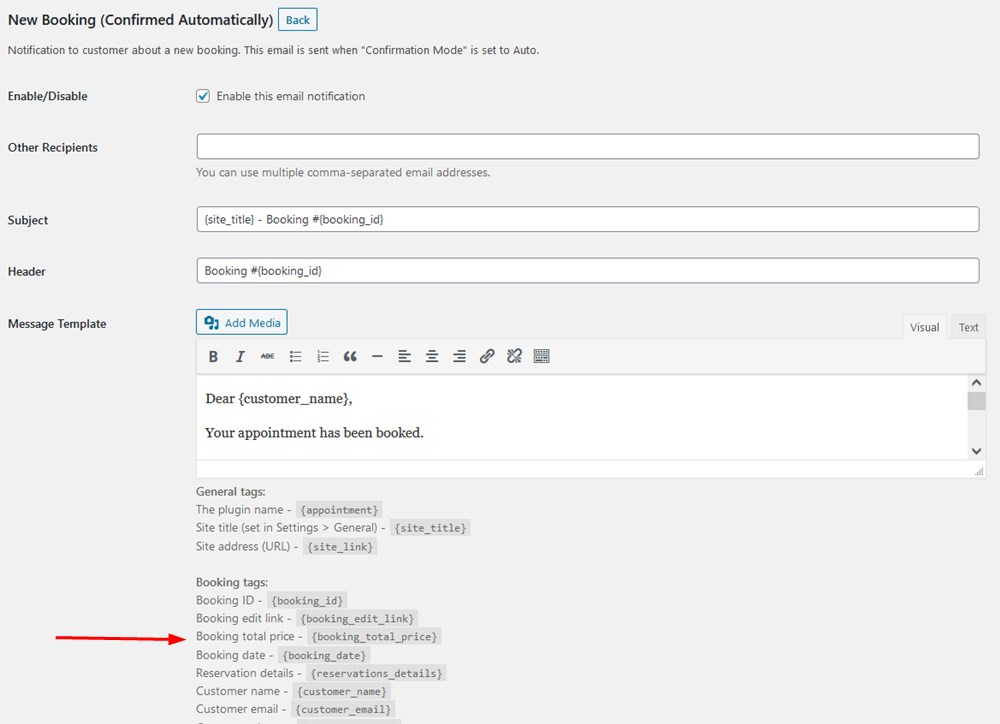
Task: Align text left
Action: (404, 357)
